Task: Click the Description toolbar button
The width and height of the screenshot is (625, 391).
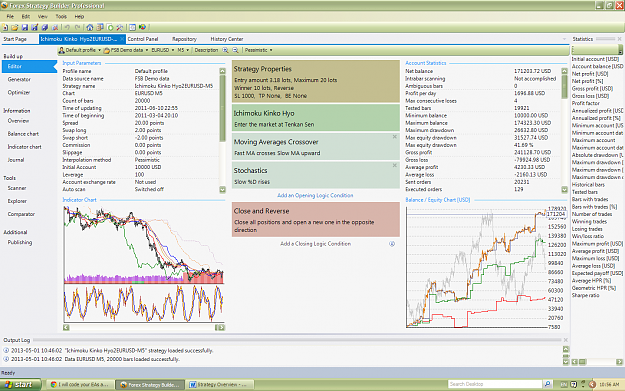Action: tap(206, 50)
